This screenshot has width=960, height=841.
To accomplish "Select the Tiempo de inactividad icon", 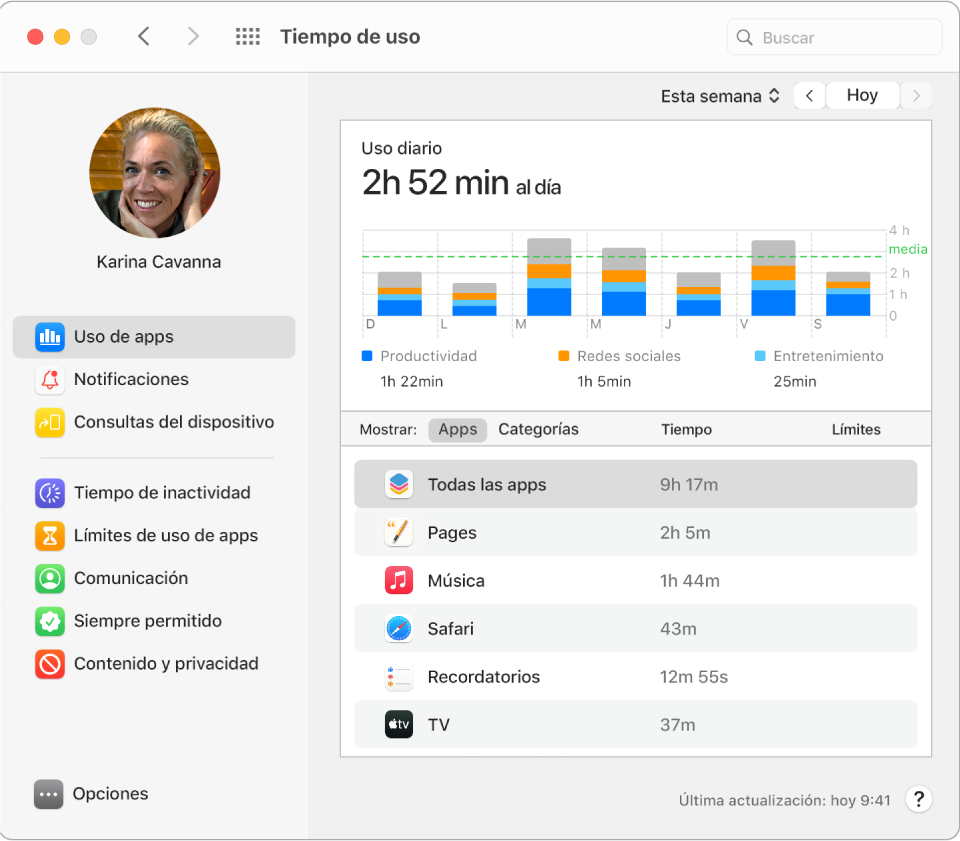I will 49,493.
